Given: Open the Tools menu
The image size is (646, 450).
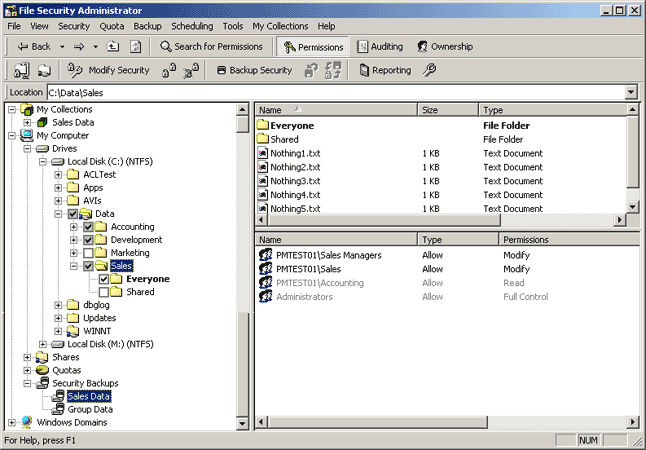Looking at the screenshot, I should pos(233,26).
